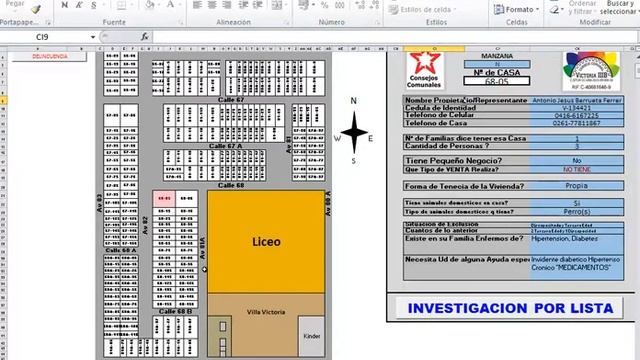The height and width of the screenshot is (360, 640).
Task: Decrease indent icon in Alineación
Action: click(x=243, y=5)
